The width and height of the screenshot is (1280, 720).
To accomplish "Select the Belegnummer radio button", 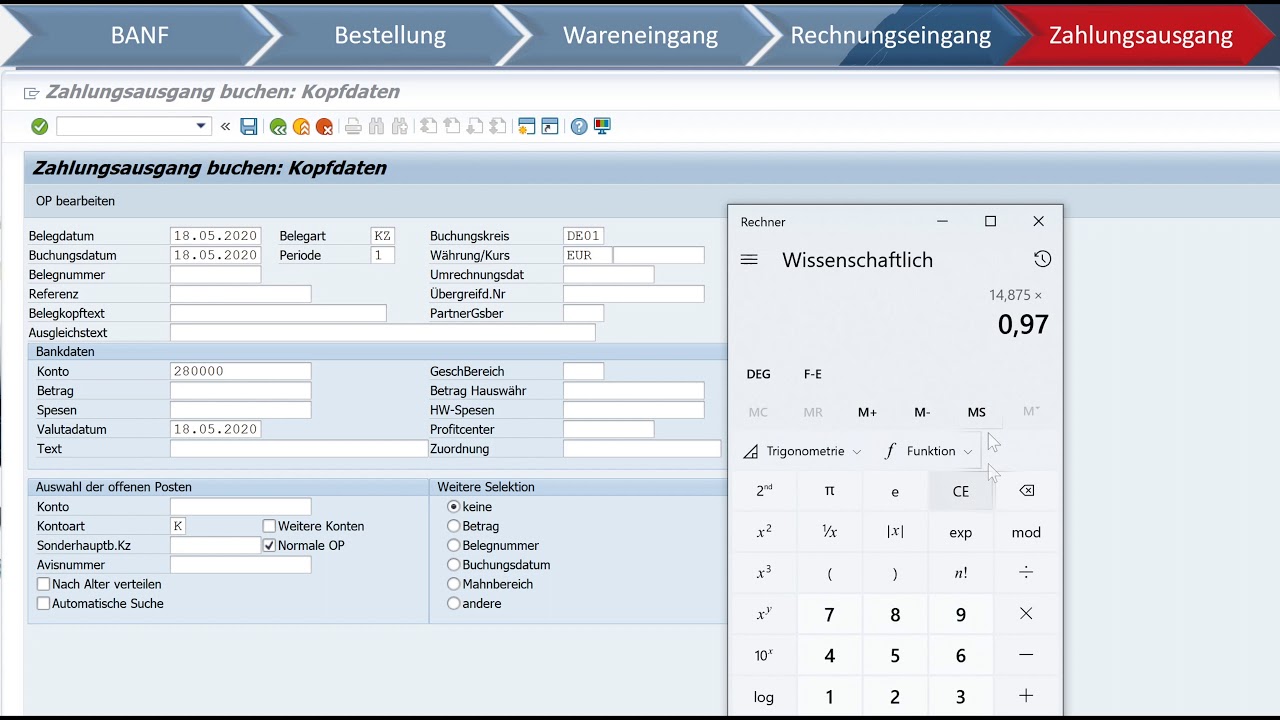I will click(453, 545).
